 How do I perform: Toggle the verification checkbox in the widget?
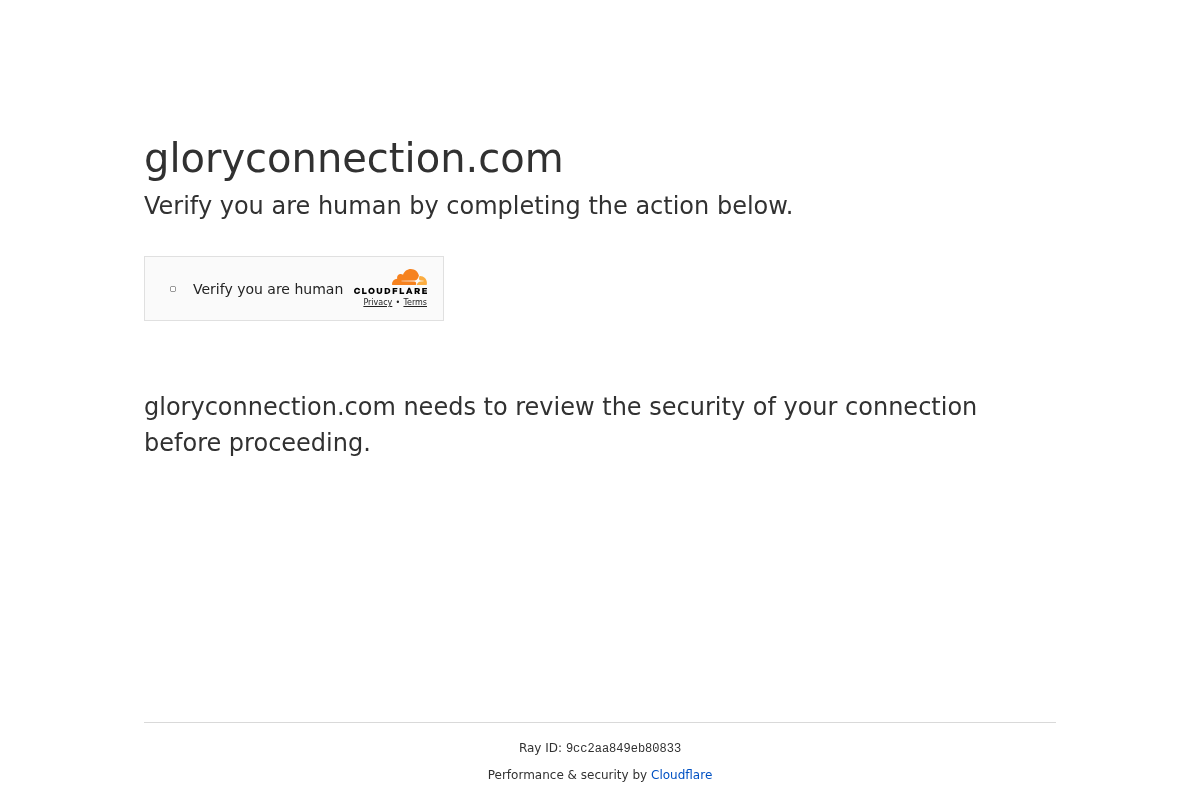[173, 288]
